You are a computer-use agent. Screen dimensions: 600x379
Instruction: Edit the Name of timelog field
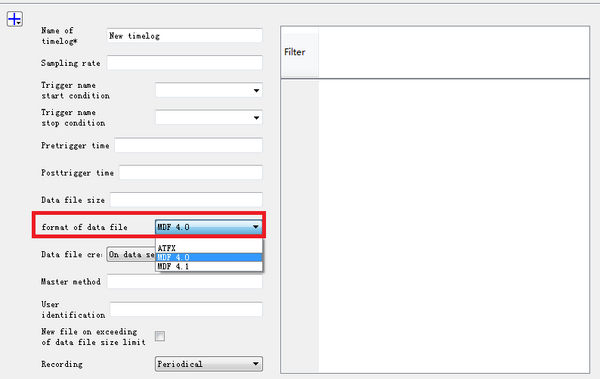point(184,36)
